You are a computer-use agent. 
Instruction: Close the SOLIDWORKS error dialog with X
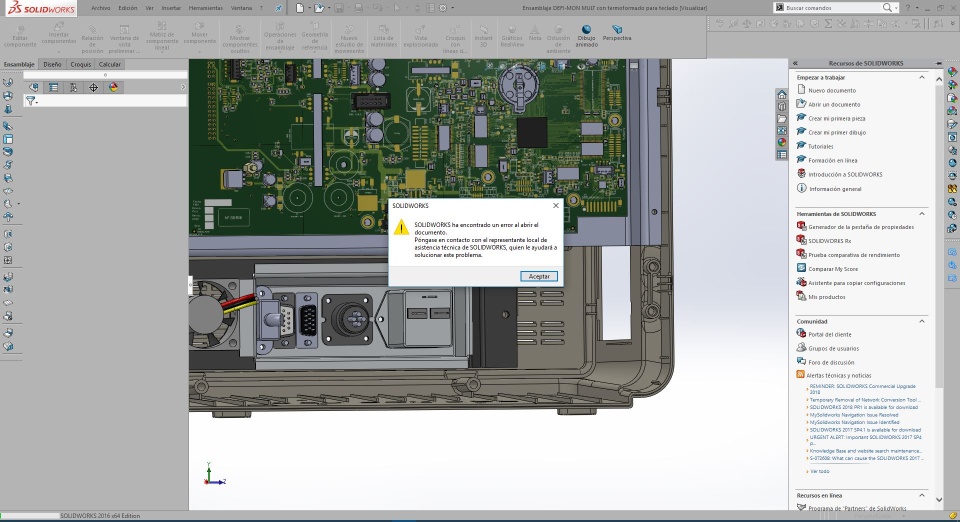coord(555,205)
